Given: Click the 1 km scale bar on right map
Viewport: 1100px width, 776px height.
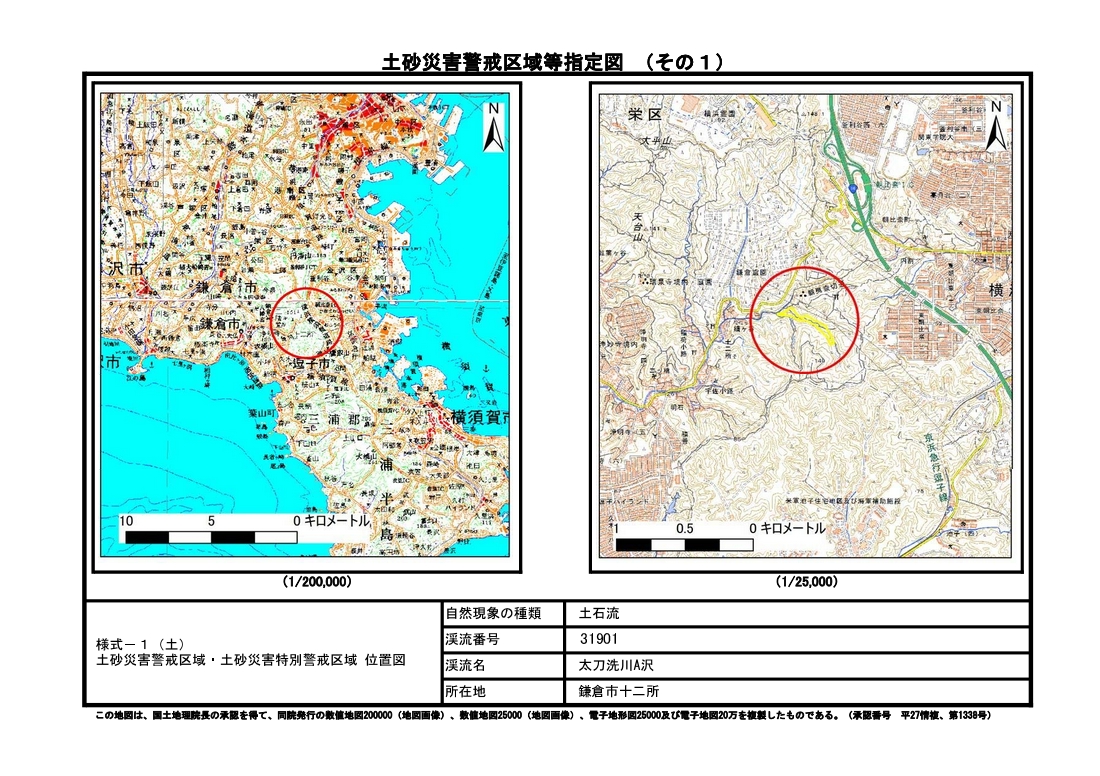Looking at the screenshot, I should tap(685, 544).
